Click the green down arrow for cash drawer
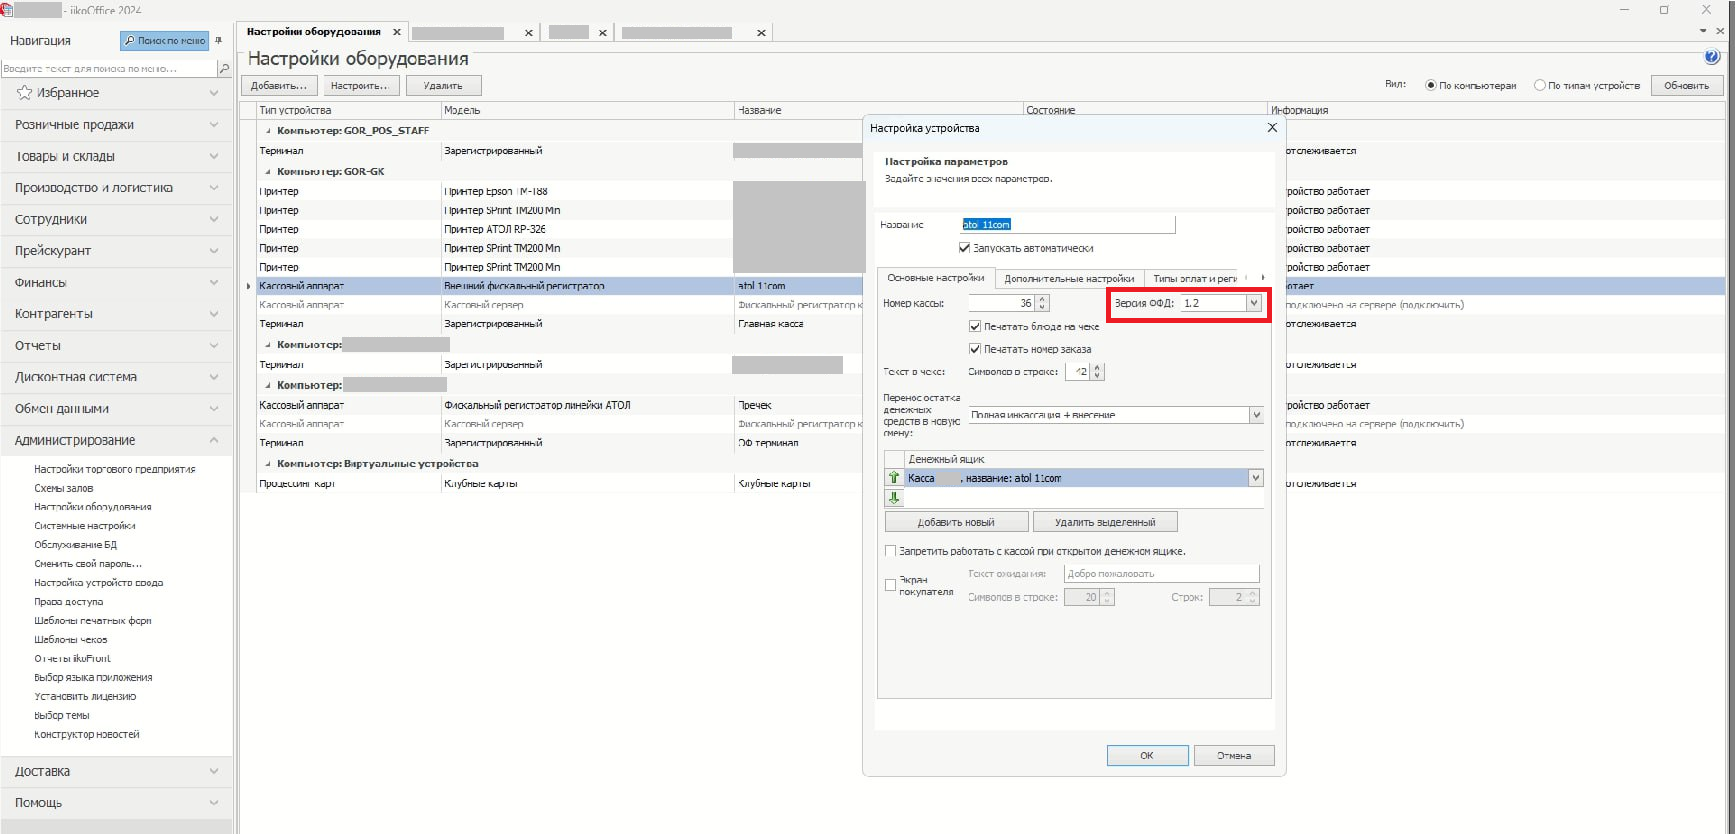Image resolution: width=1735 pixels, height=834 pixels. tap(894, 498)
